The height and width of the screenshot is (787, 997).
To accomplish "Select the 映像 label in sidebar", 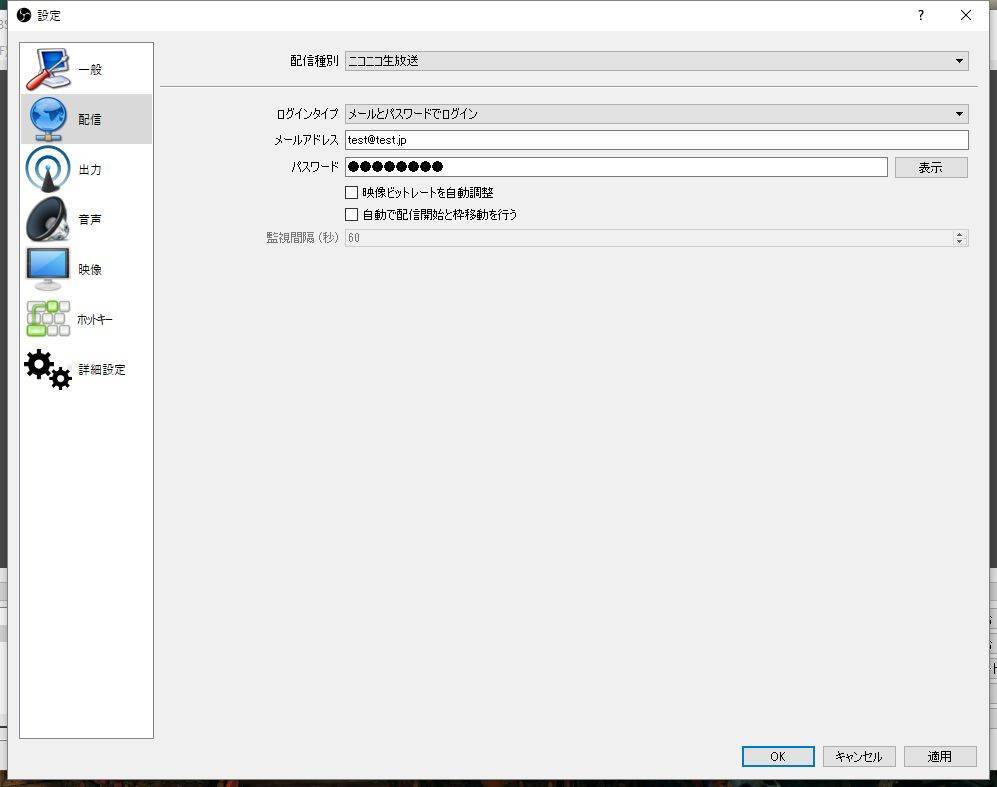I will point(90,270).
